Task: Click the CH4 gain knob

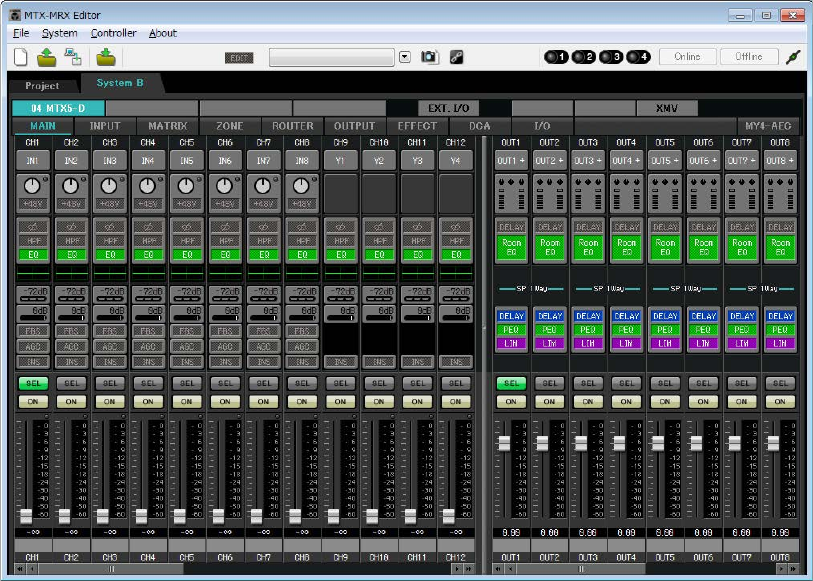Action: pos(147,186)
